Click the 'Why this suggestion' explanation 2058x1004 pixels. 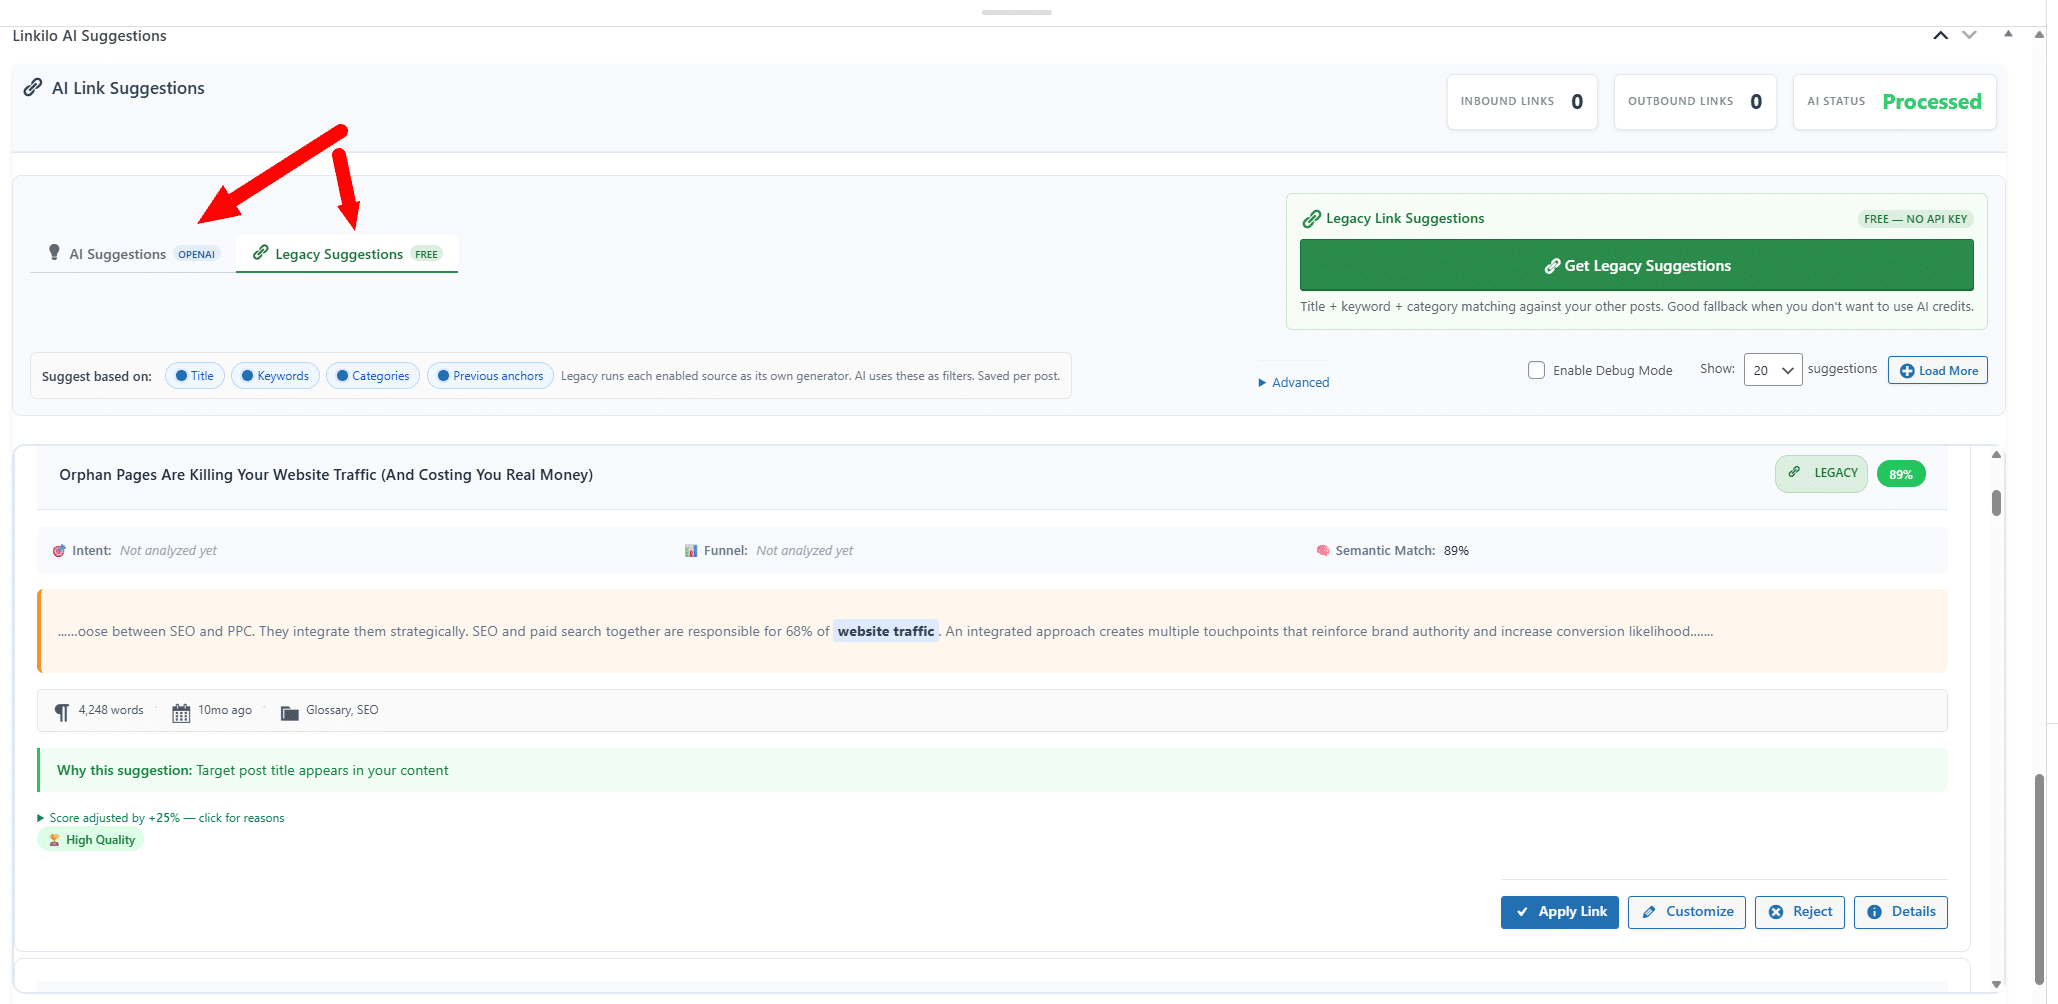click(992, 770)
